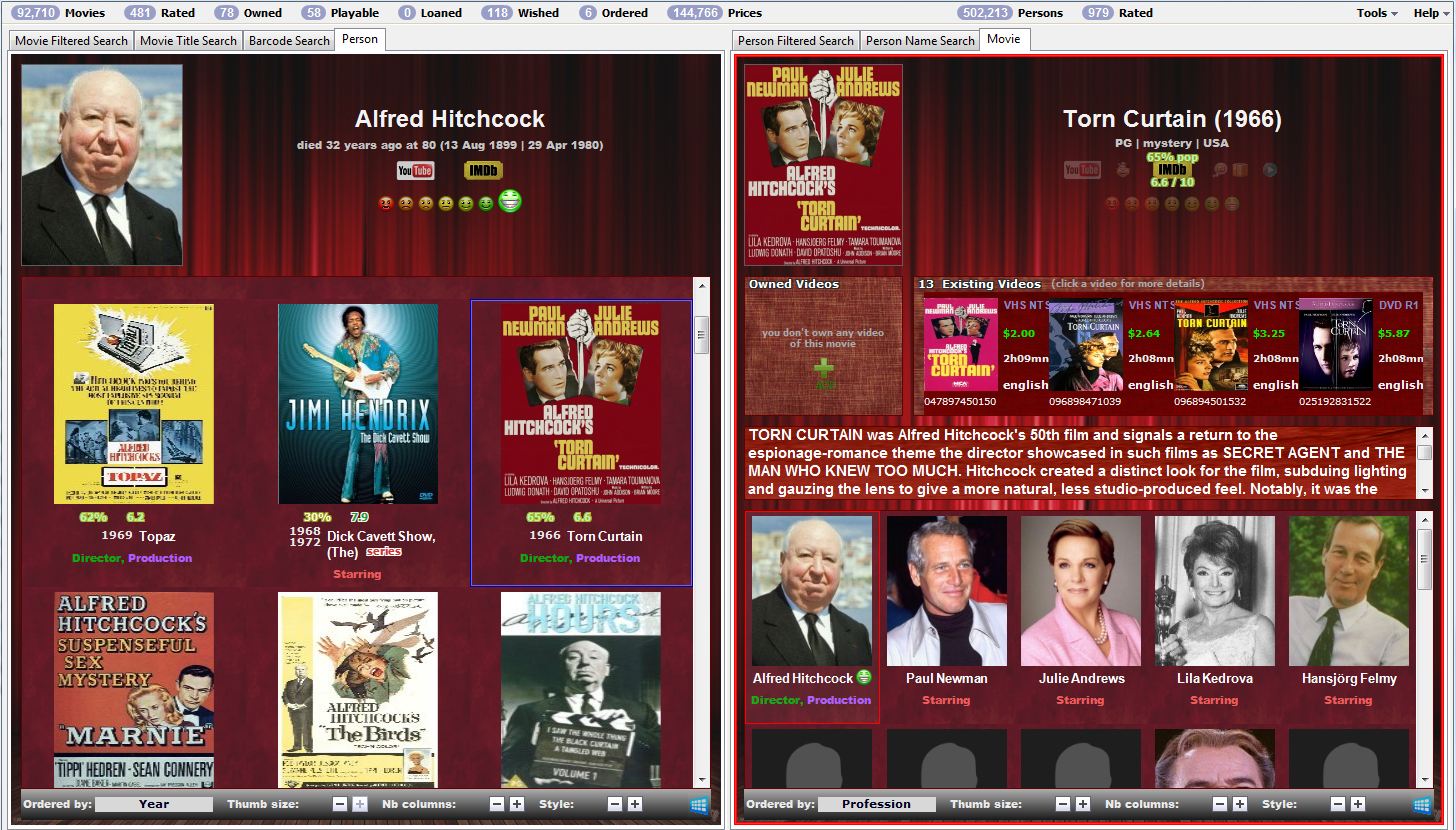Rate Hitchcock with the red angry smiley

[x=385, y=204]
